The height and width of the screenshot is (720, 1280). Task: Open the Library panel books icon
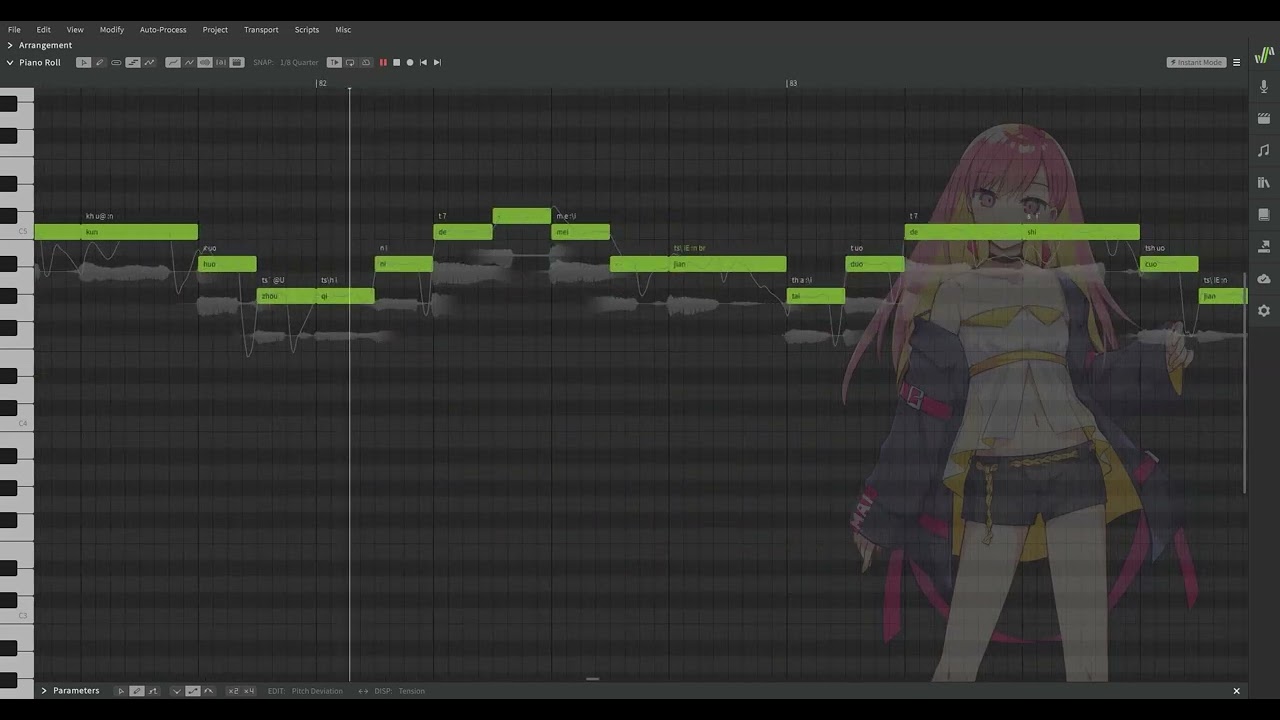point(1264,183)
